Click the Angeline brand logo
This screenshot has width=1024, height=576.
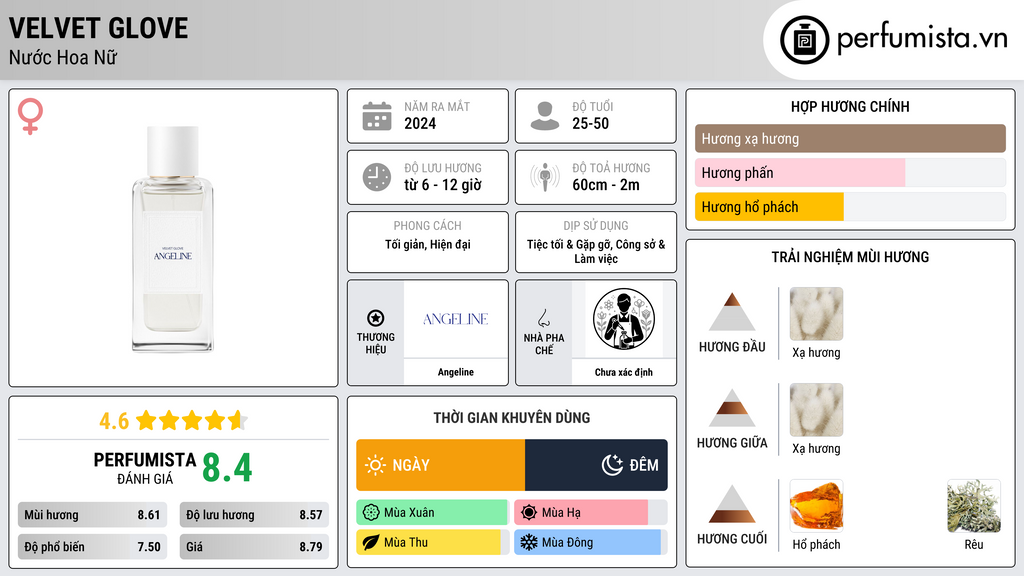point(455,319)
